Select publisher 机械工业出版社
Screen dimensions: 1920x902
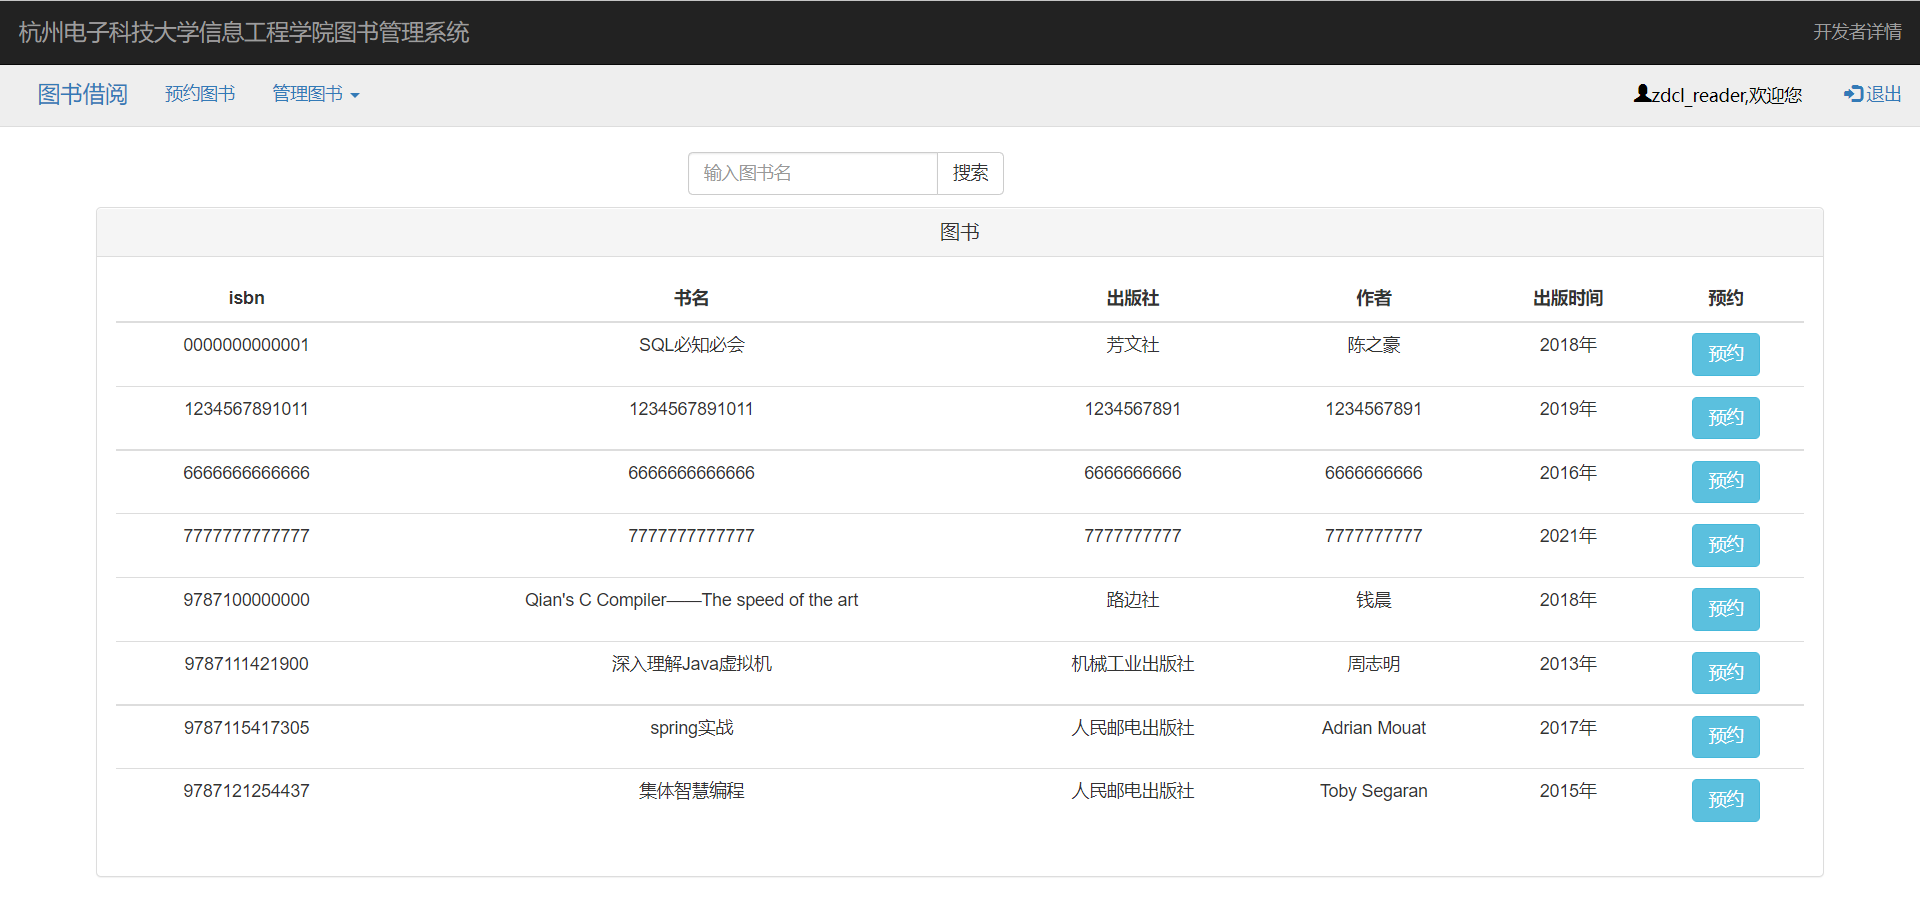tap(1132, 664)
